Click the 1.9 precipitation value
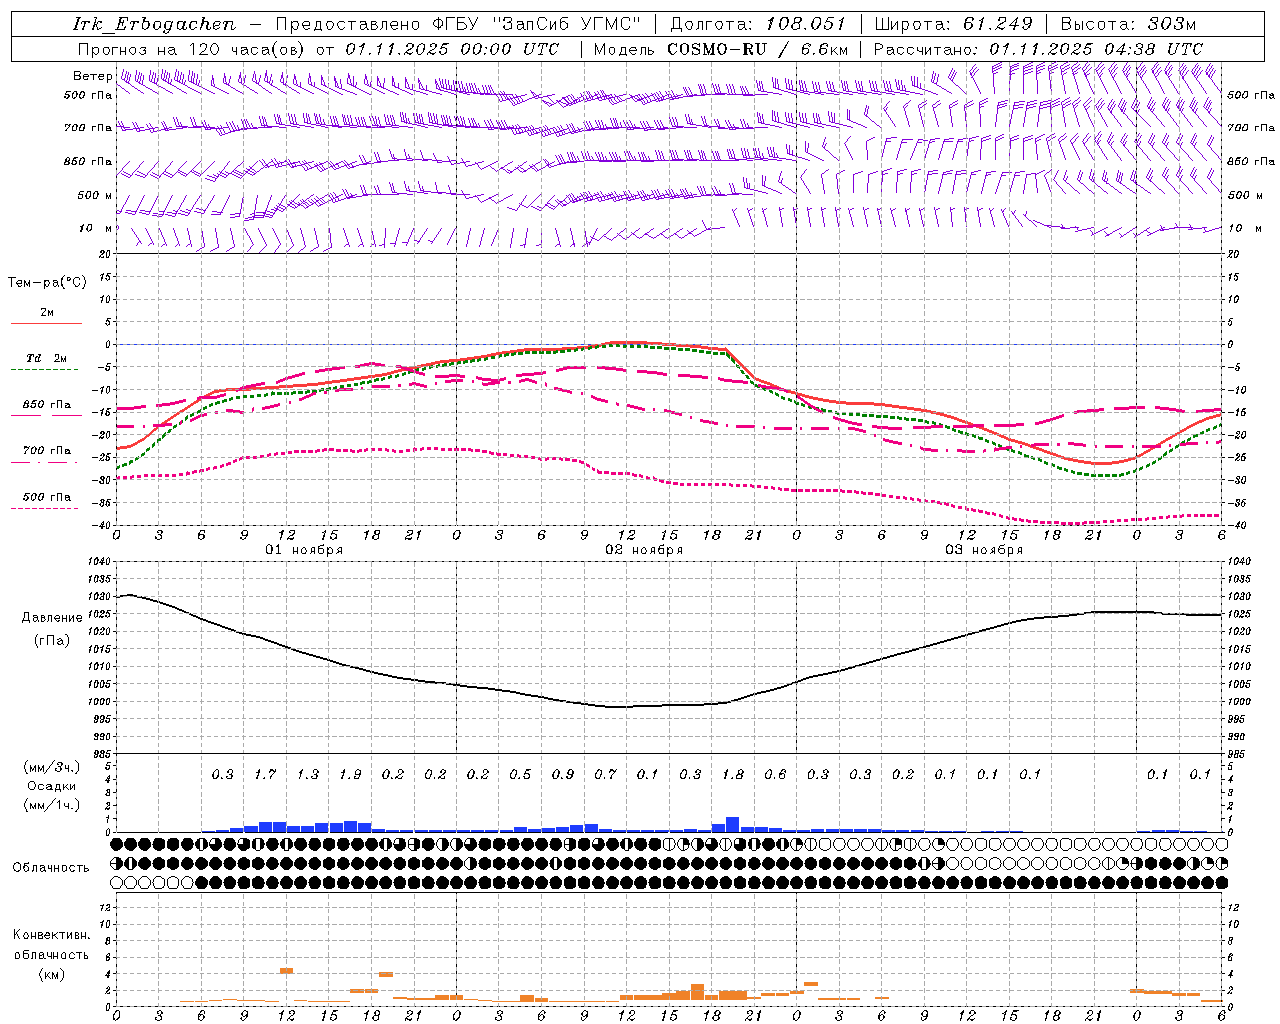The height and width of the screenshot is (1024, 1280). tap(350, 775)
